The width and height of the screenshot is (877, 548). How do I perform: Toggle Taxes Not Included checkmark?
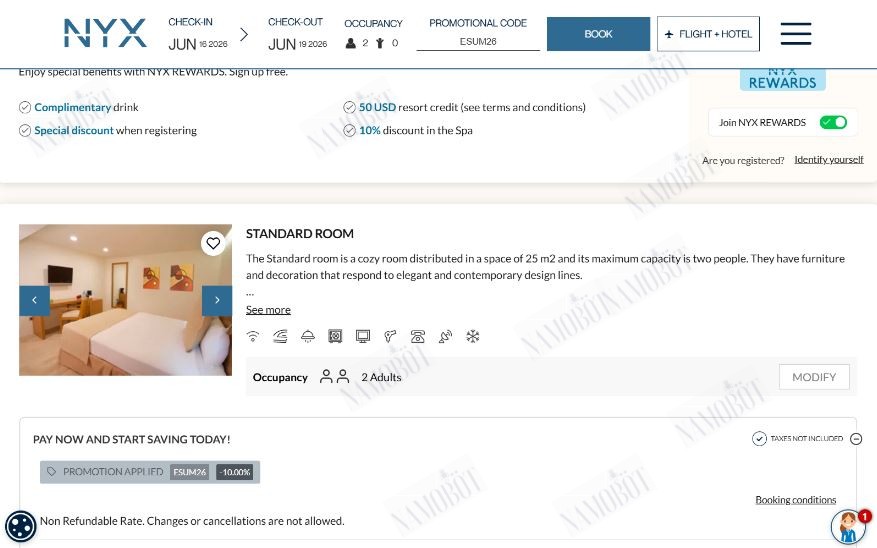coord(759,439)
